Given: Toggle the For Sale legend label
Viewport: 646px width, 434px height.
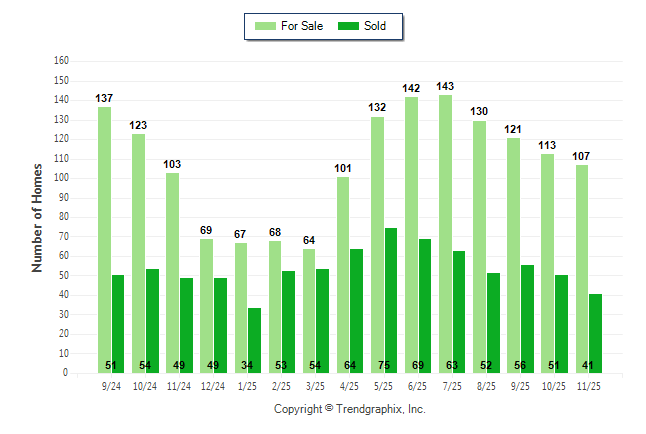Looking at the screenshot, I should click(x=301, y=26).
